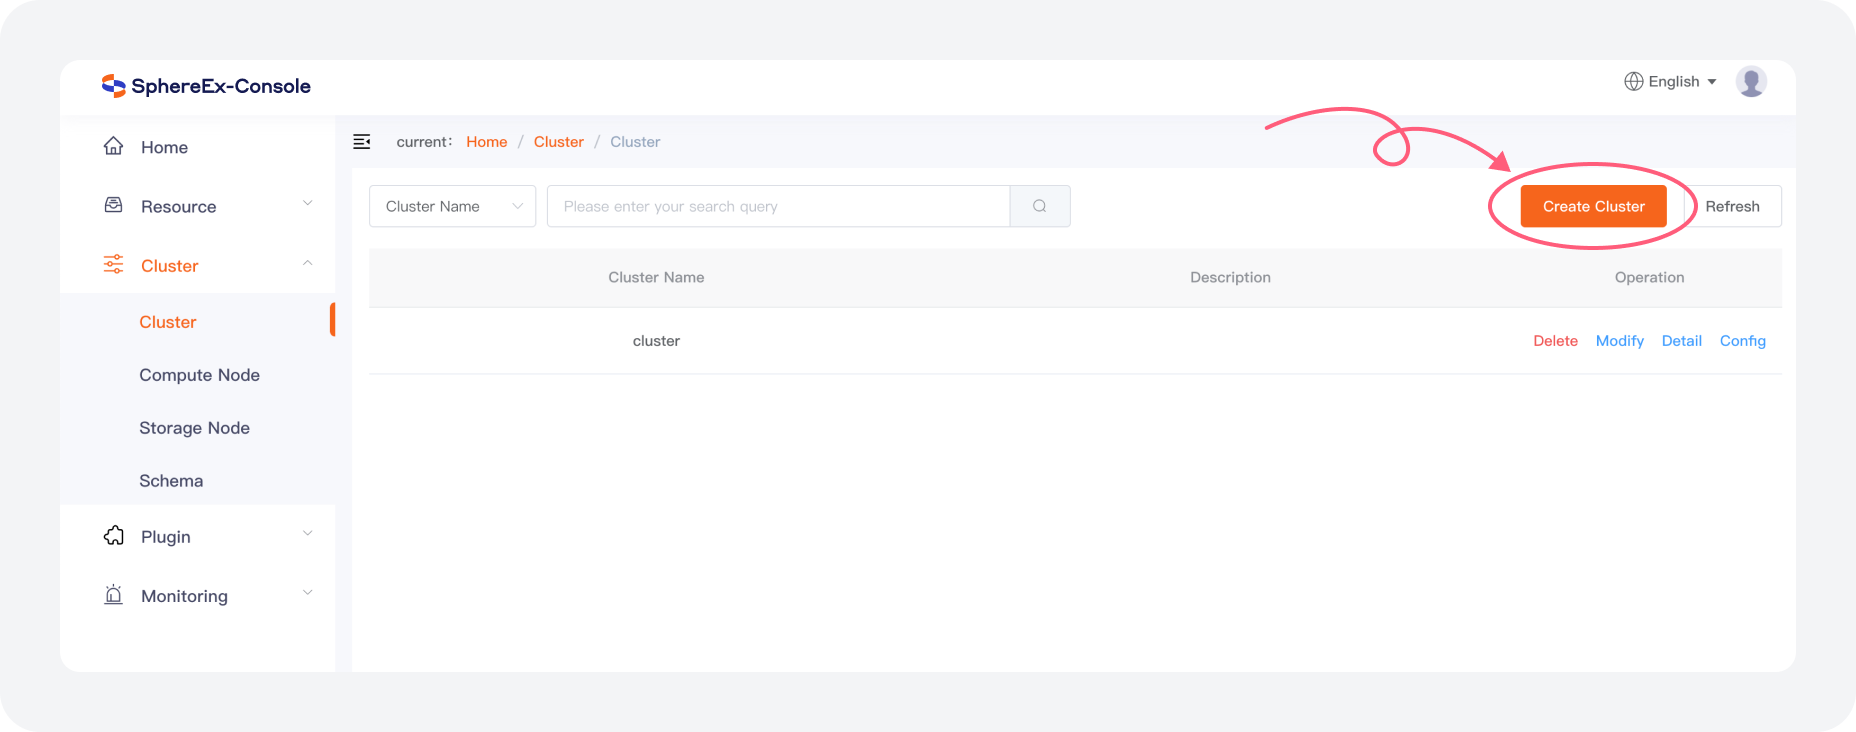Expand the Monitoring menu chevron
Viewport: 1856px width, 732px height.
[307, 593]
